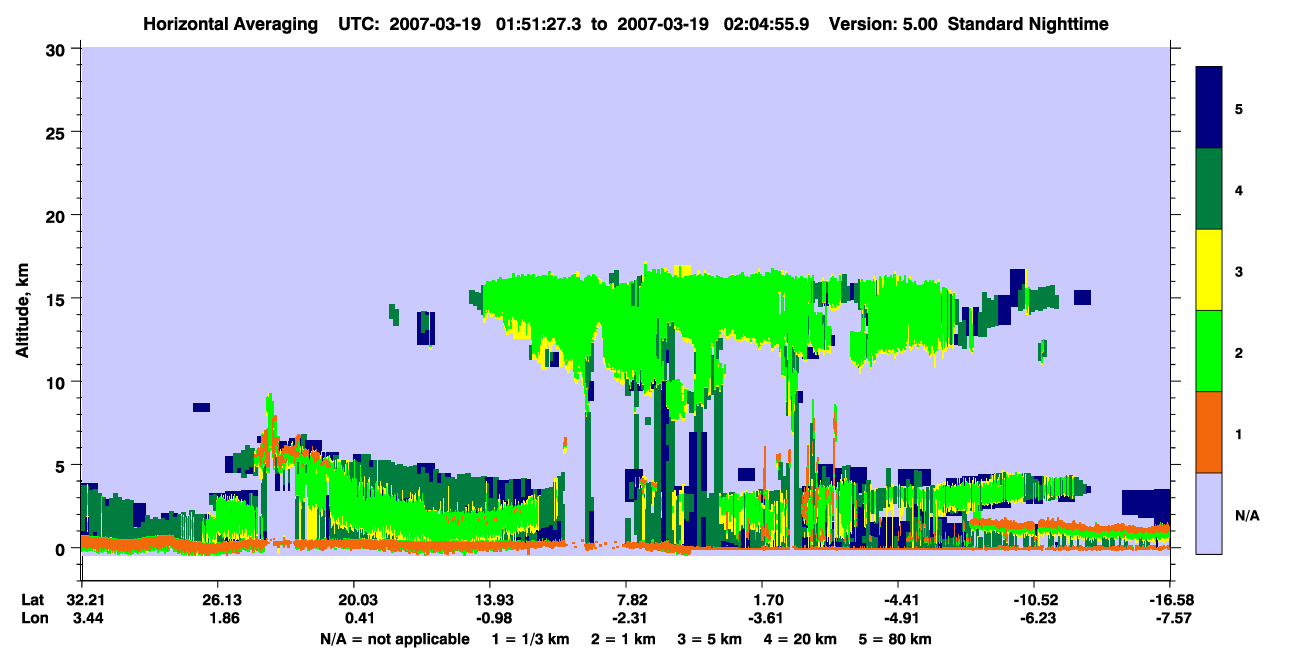Click the 'Altitude, km' axis label
The height and width of the screenshot is (667, 1300).
point(22,310)
